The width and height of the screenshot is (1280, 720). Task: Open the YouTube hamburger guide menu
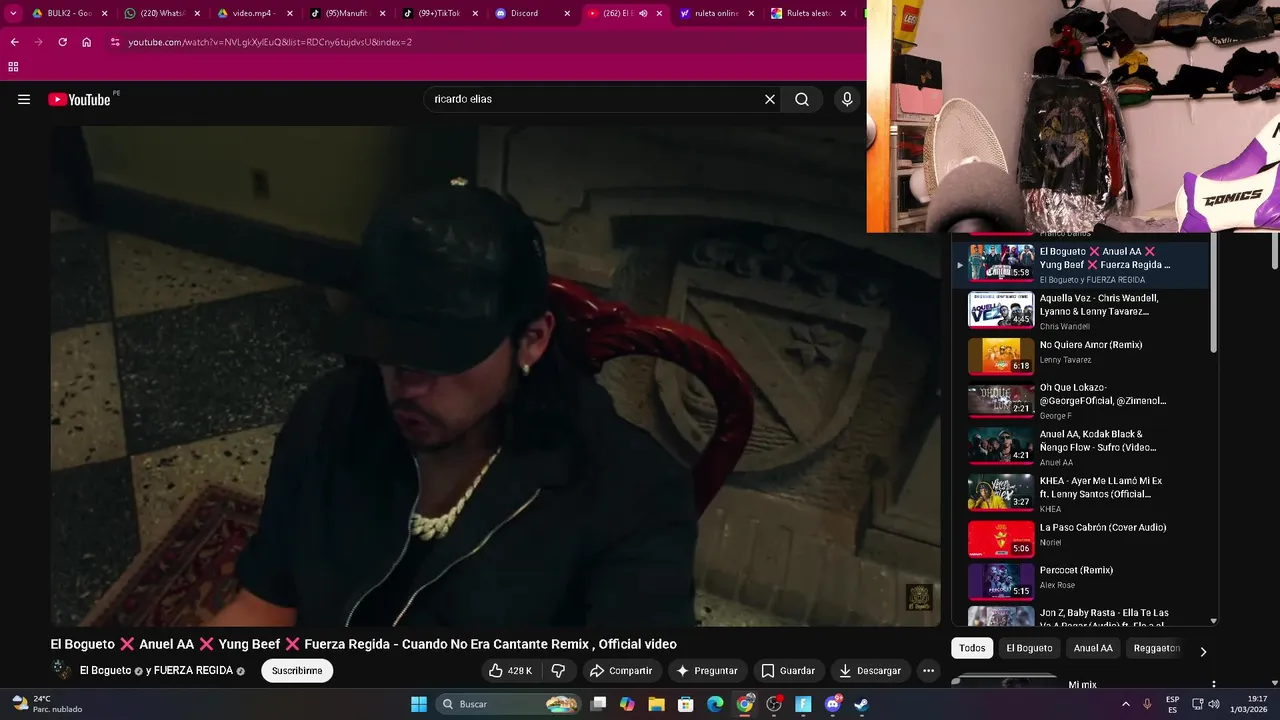[x=24, y=99]
